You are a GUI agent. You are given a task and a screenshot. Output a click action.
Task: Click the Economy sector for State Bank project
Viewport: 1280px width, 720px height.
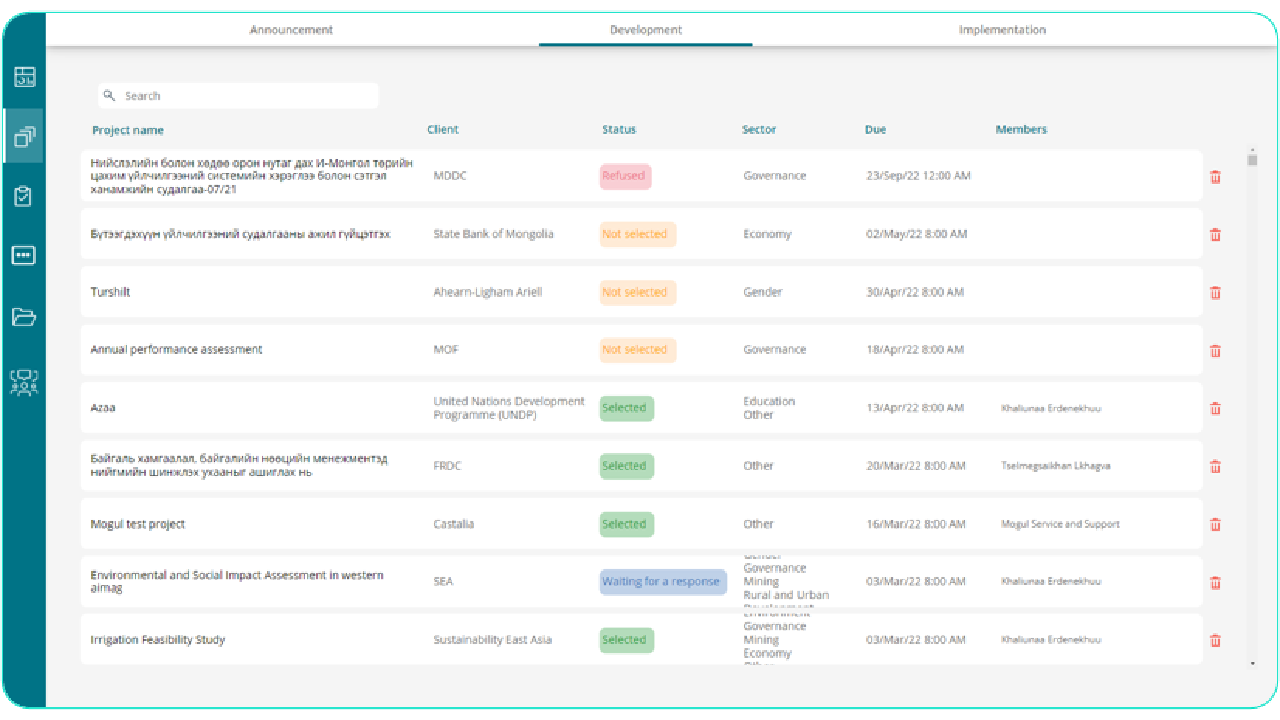click(x=767, y=234)
